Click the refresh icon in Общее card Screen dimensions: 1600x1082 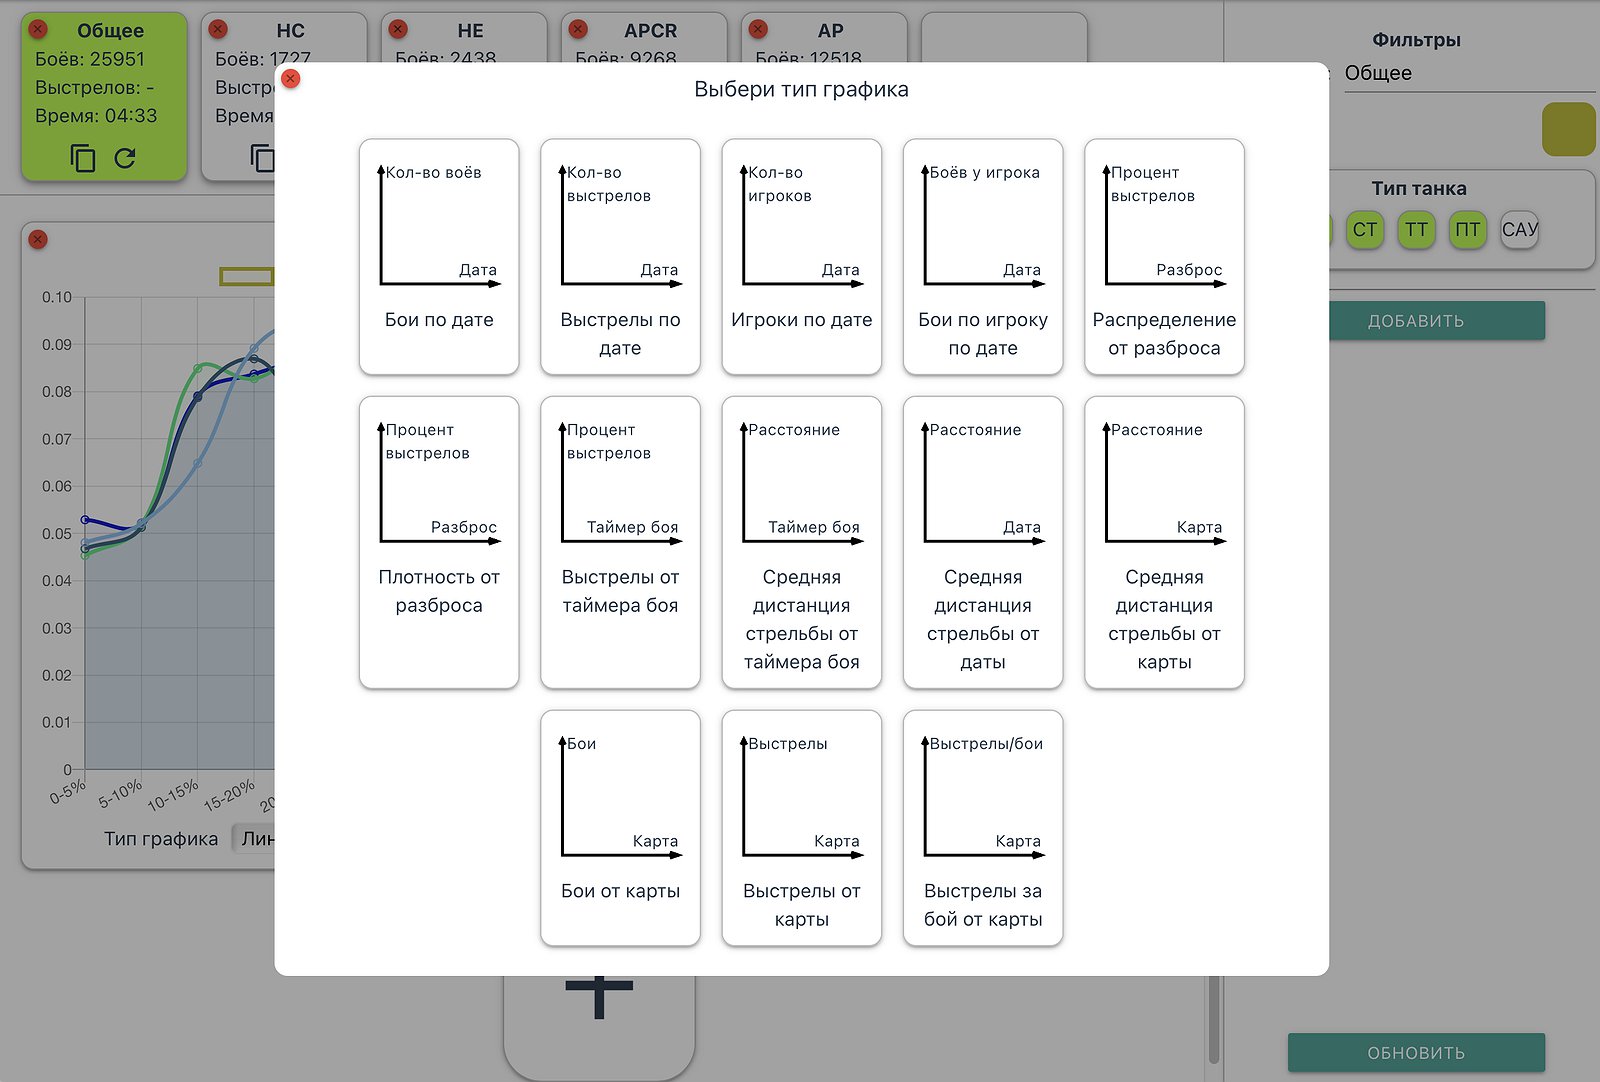coord(125,158)
